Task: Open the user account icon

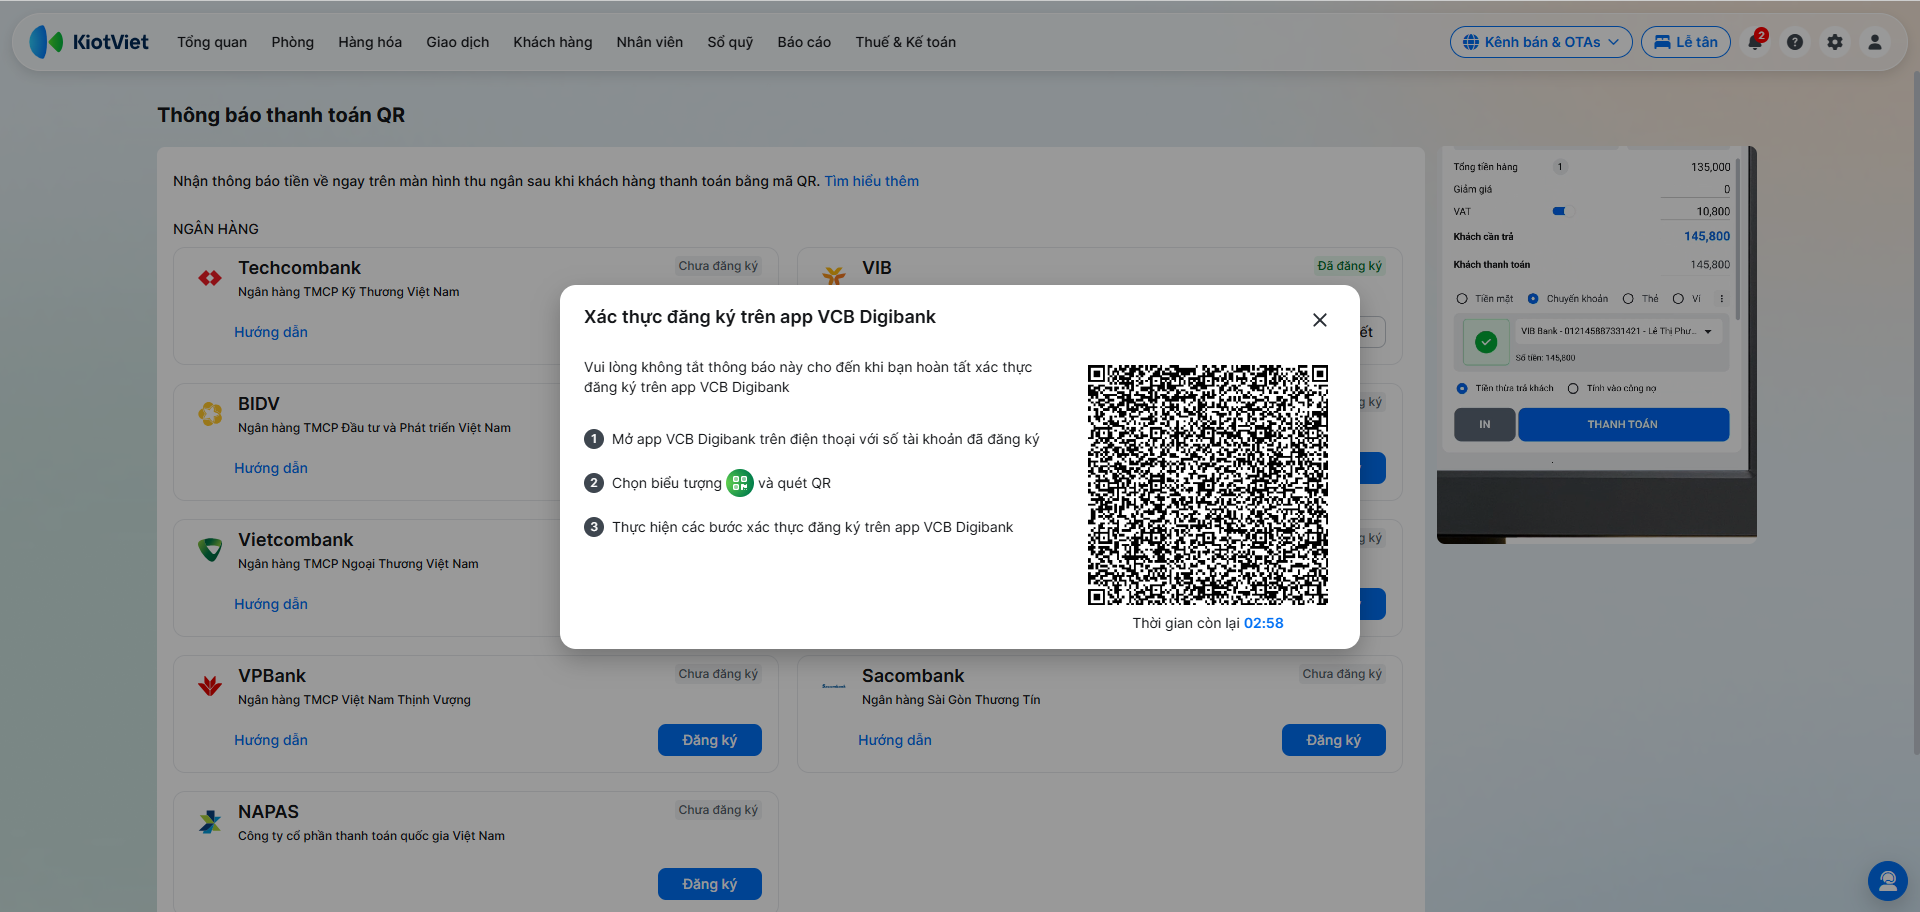Action: pyautogui.click(x=1875, y=42)
